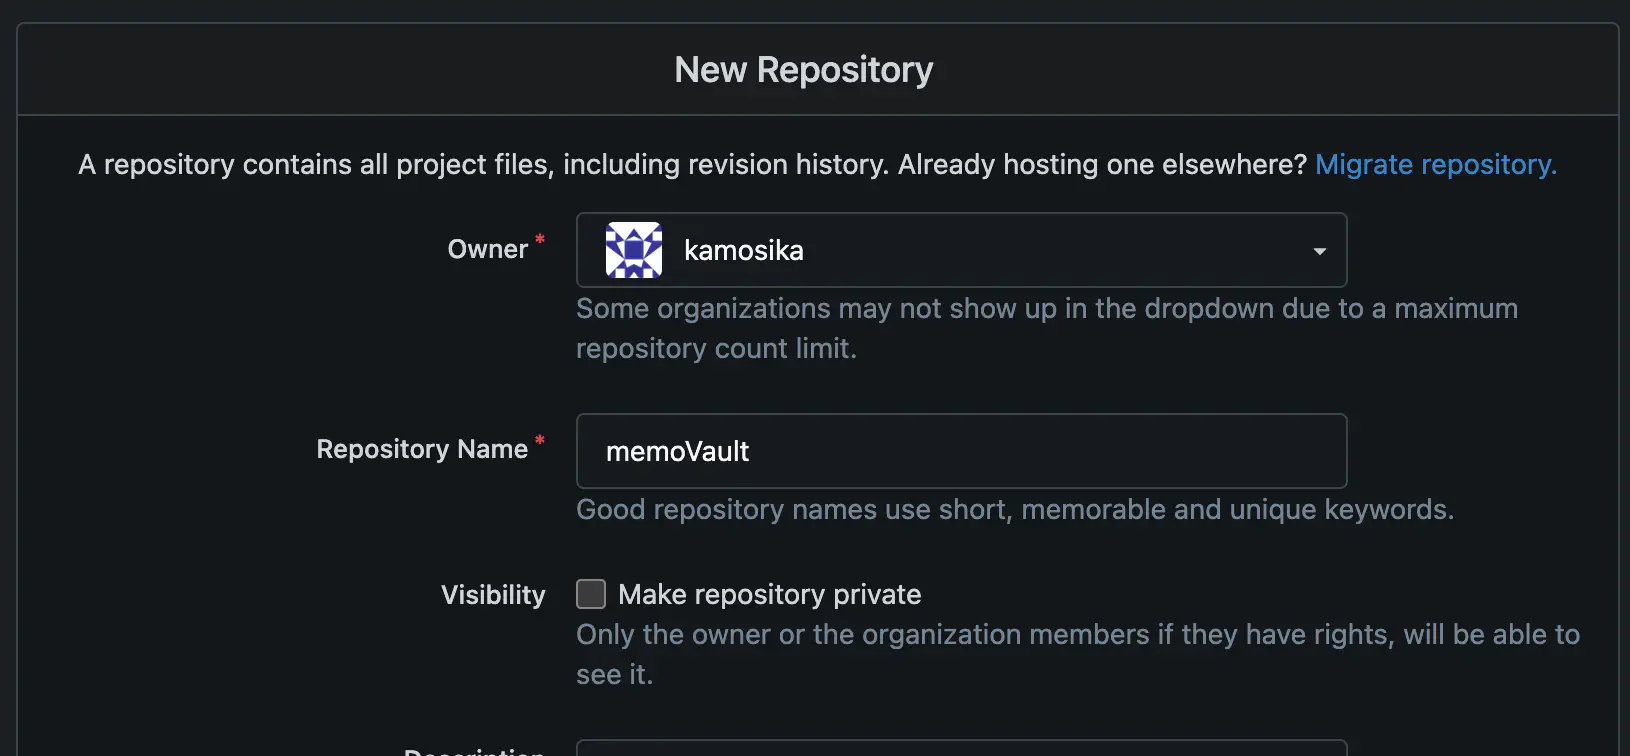Image resolution: width=1630 pixels, height=756 pixels.
Task: Click the partially visible Description label
Action: tap(474, 751)
